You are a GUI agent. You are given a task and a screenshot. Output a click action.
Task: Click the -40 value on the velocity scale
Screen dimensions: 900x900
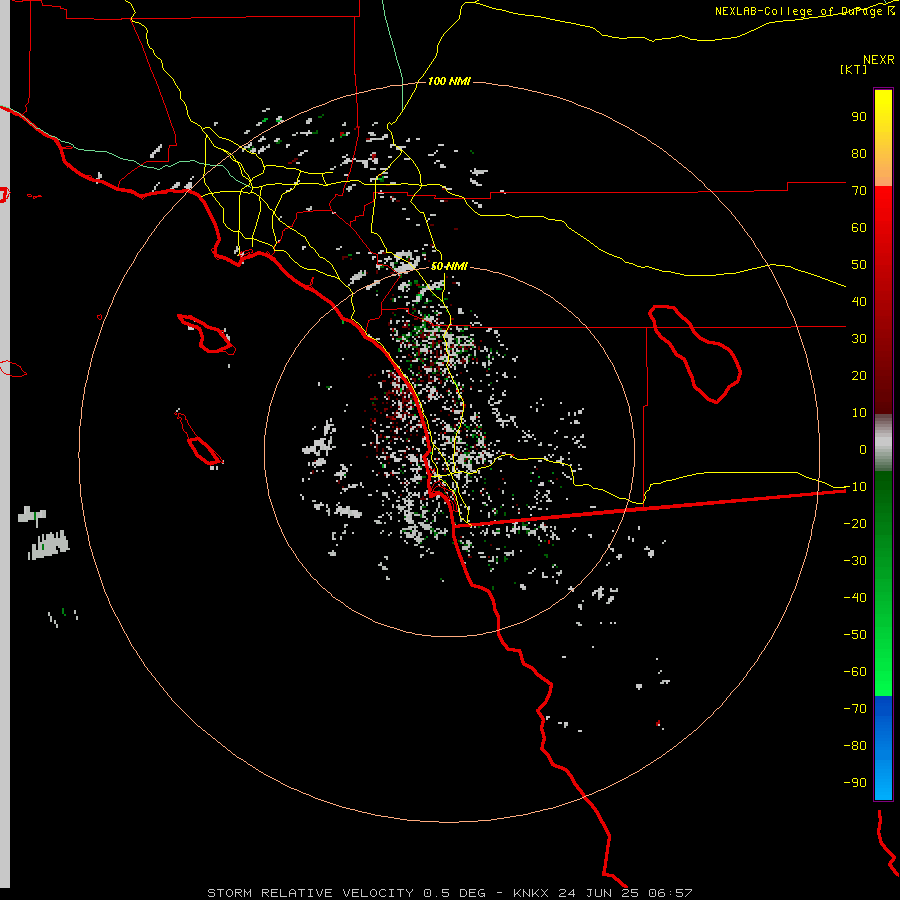point(855,598)
